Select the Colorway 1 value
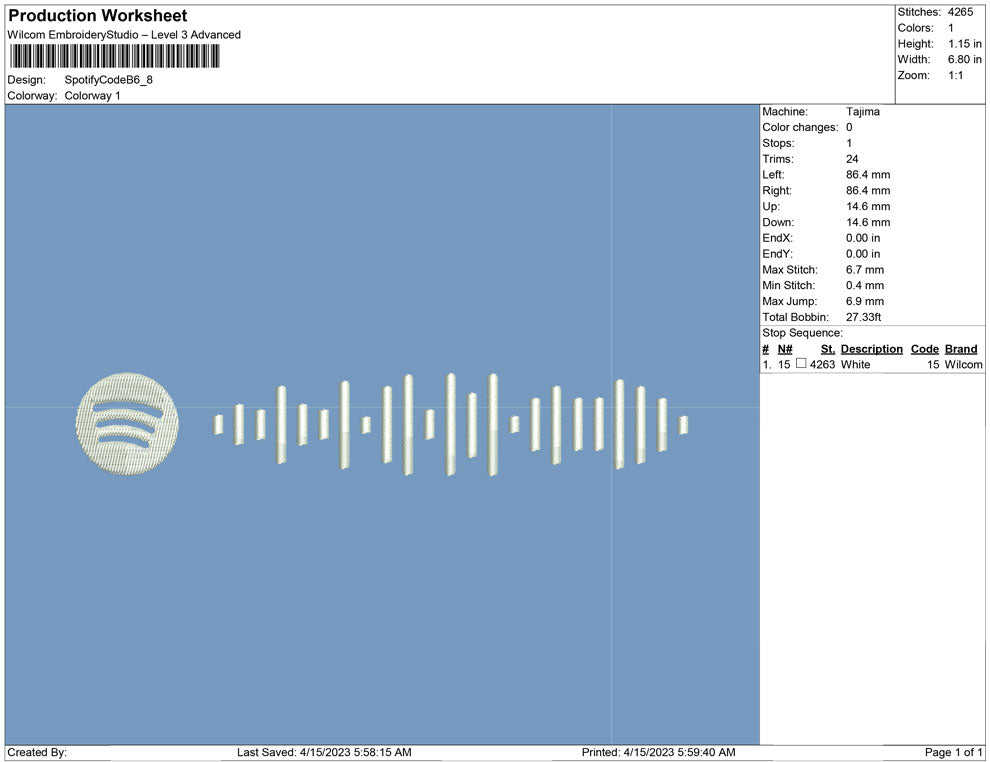 92,95
